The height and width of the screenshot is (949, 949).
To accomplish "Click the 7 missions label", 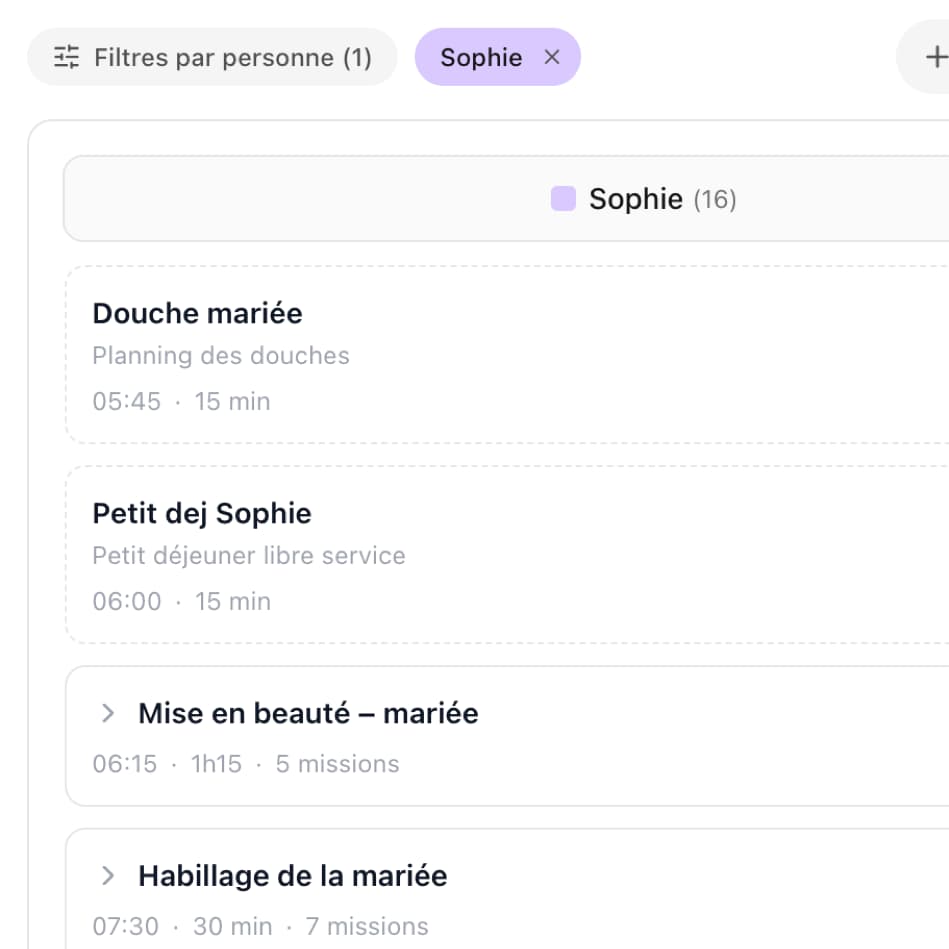I will [x=367, y=926].
